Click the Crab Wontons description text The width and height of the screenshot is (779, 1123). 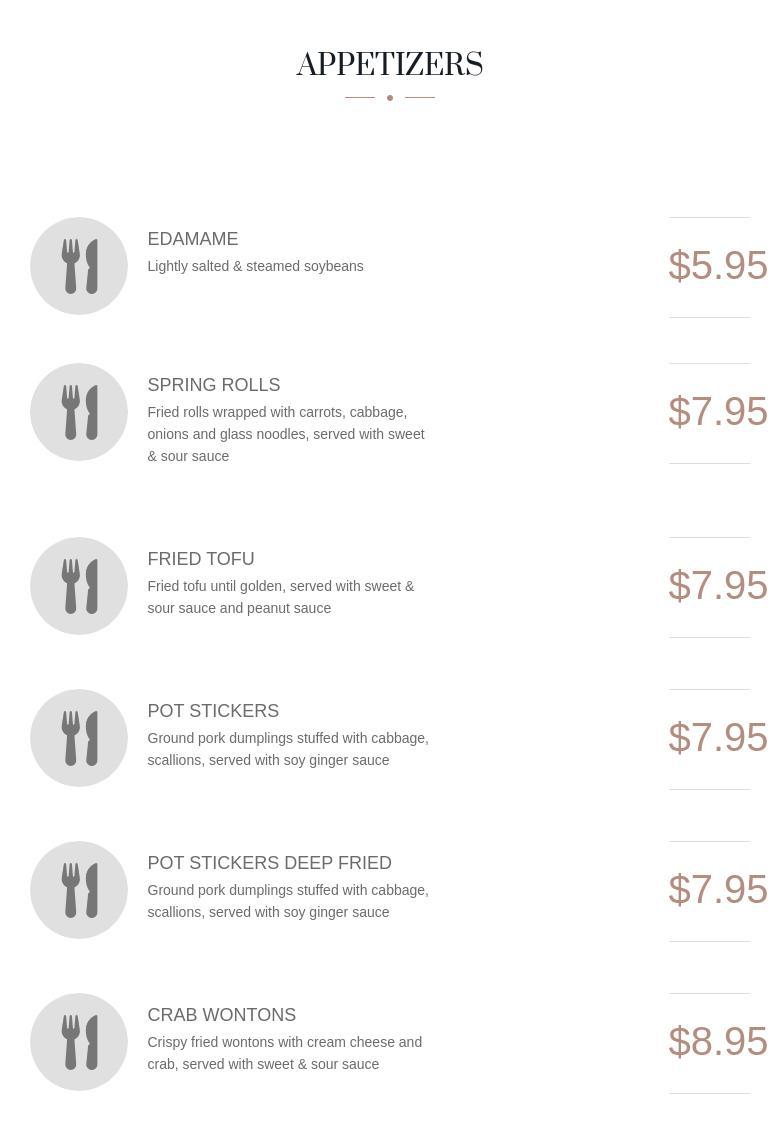285,1053
